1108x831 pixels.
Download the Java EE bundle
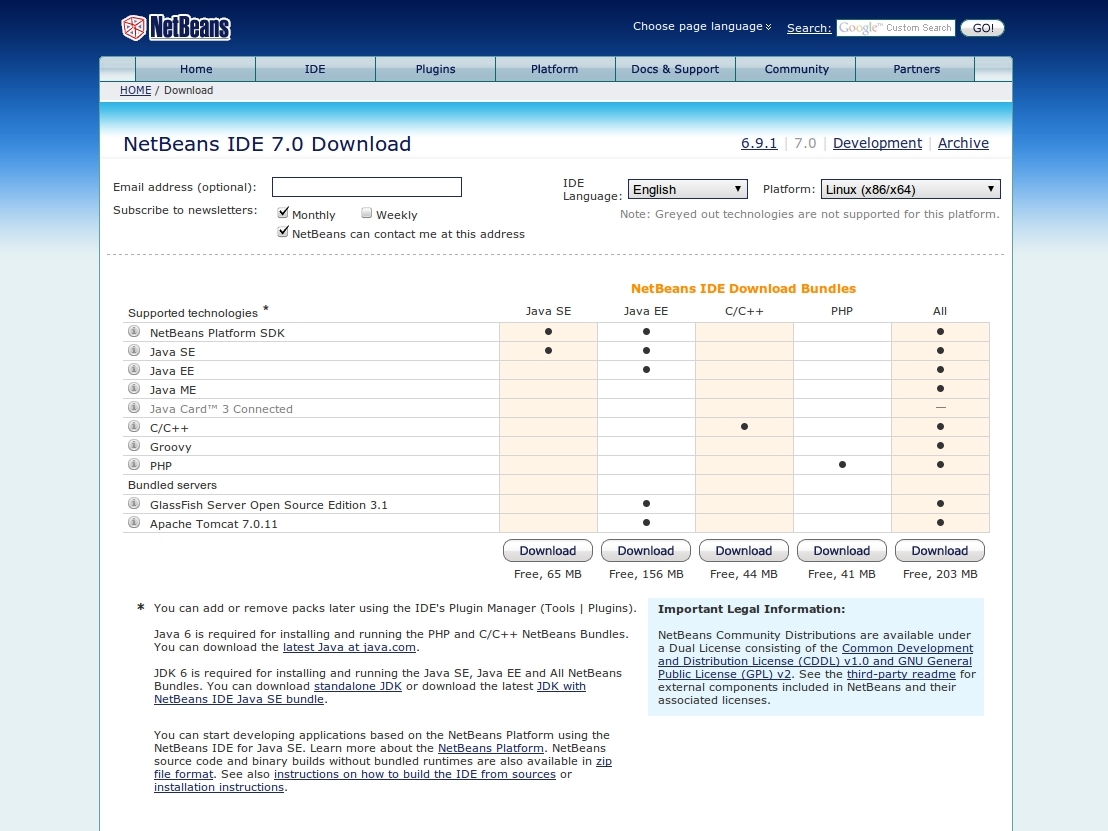point(646,550)
